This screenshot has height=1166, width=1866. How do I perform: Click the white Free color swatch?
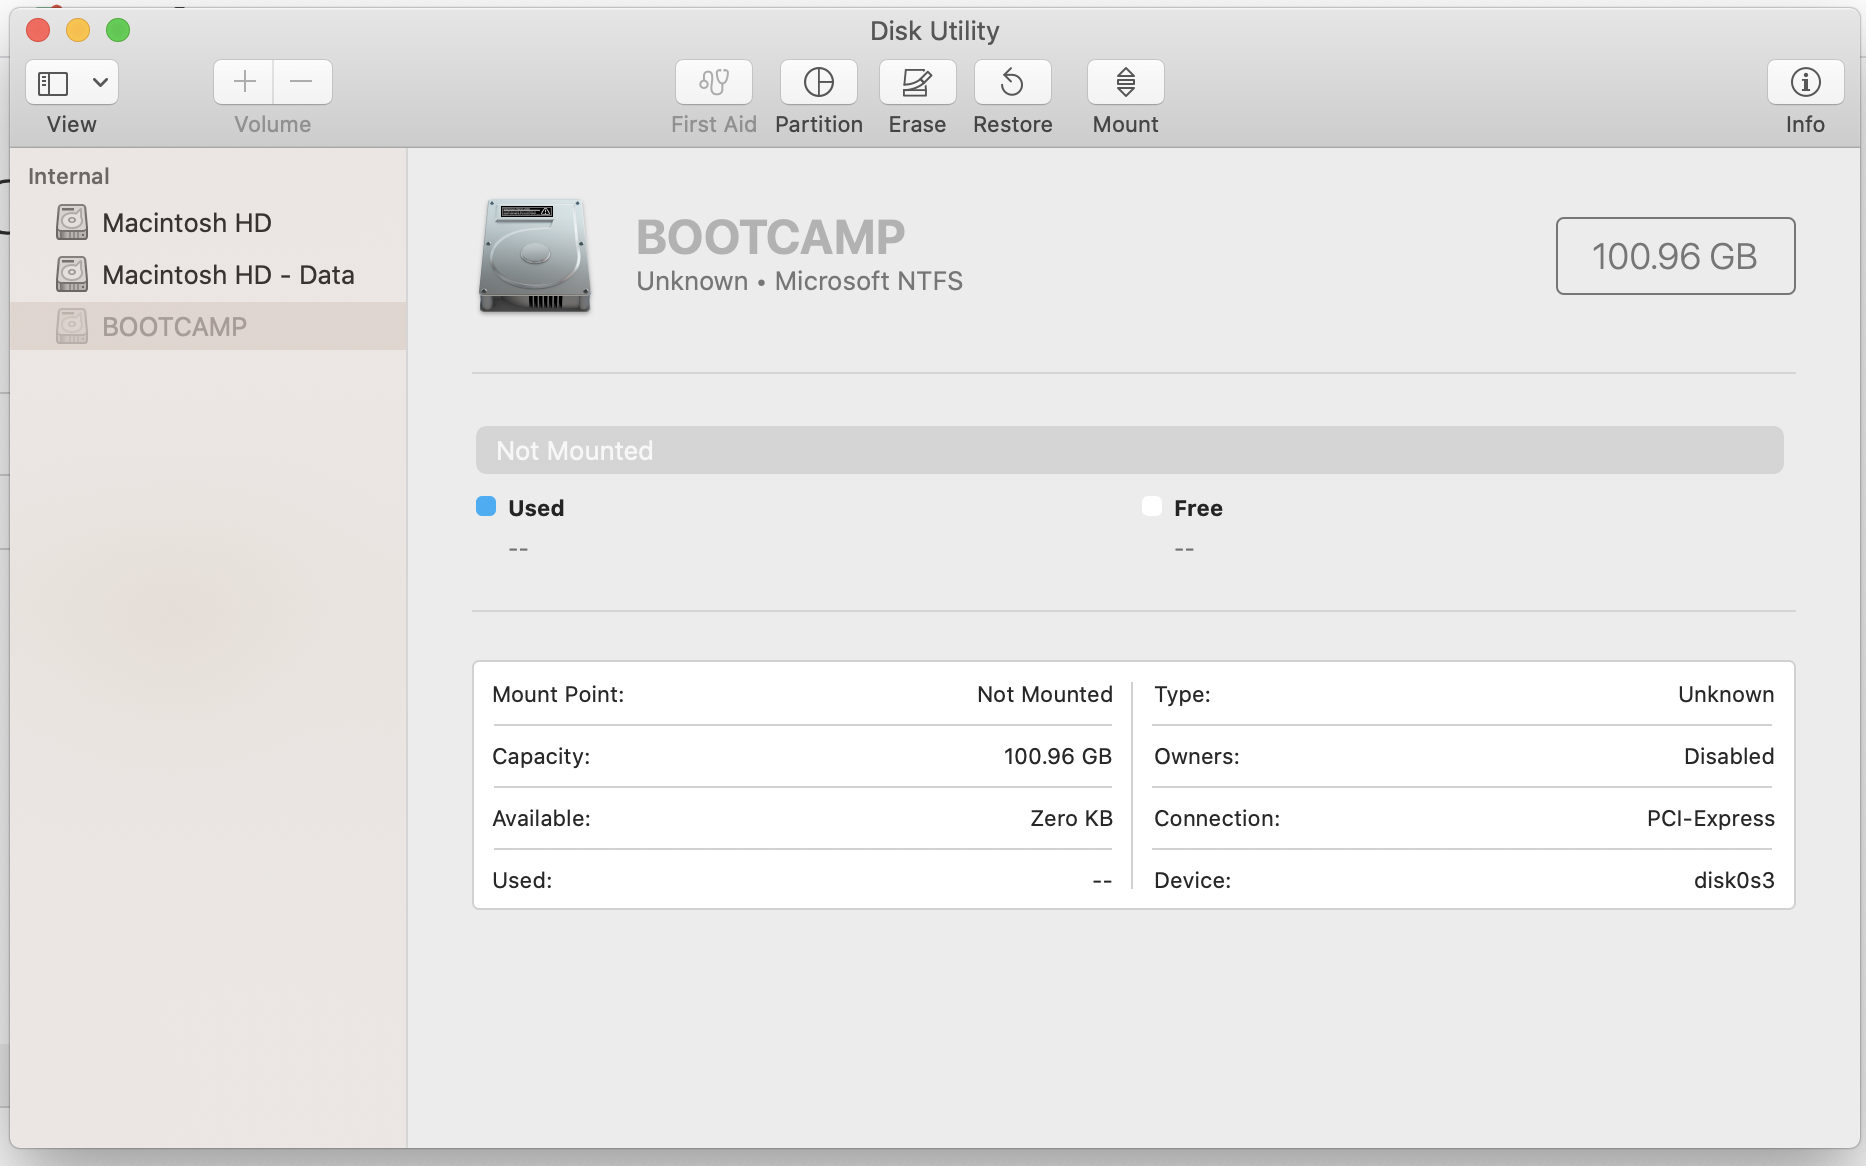point(1152,506)
